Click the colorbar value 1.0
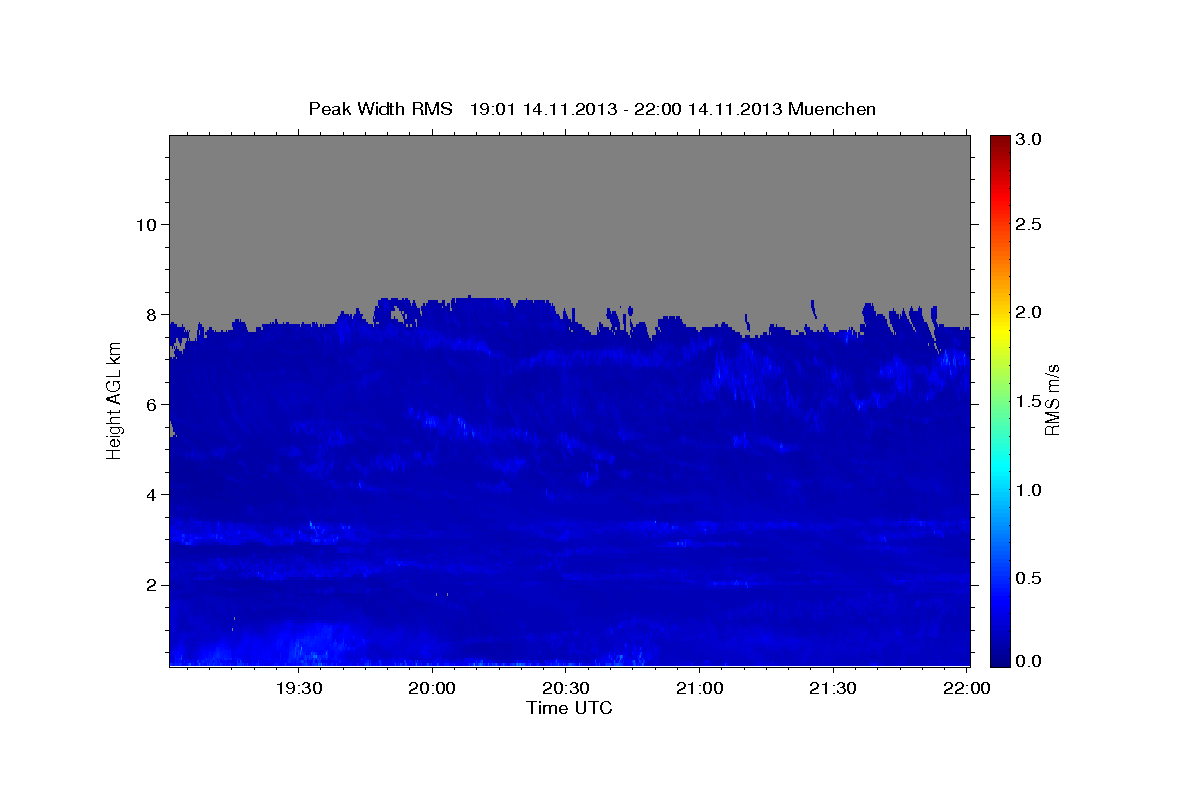Image resolution: width=1200 pixels, height=800 pixels. (1029, 490)
